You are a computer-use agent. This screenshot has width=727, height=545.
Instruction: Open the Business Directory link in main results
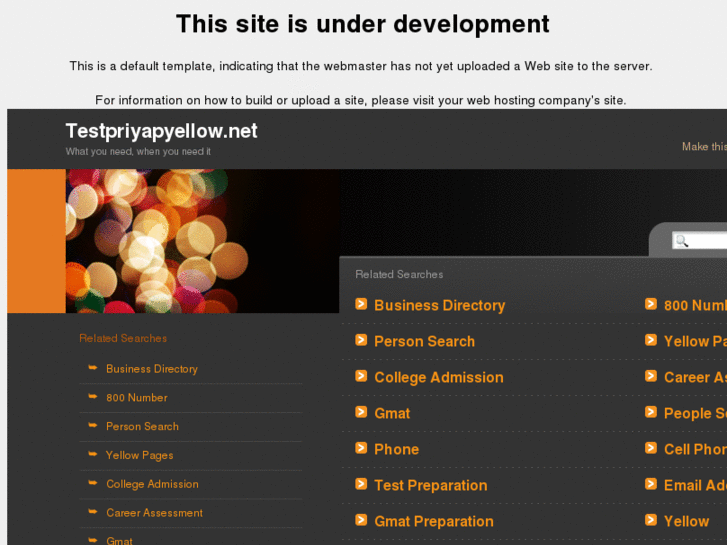(440, 305)
